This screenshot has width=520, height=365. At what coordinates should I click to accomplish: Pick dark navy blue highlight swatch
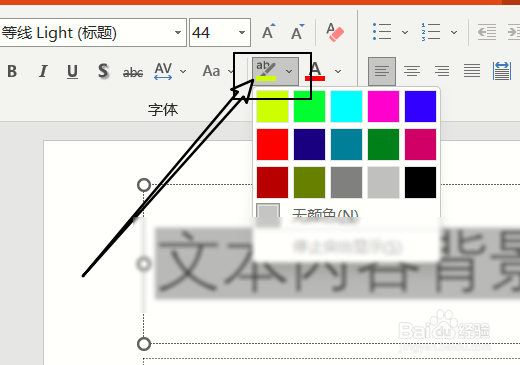[x=310, y=144]
